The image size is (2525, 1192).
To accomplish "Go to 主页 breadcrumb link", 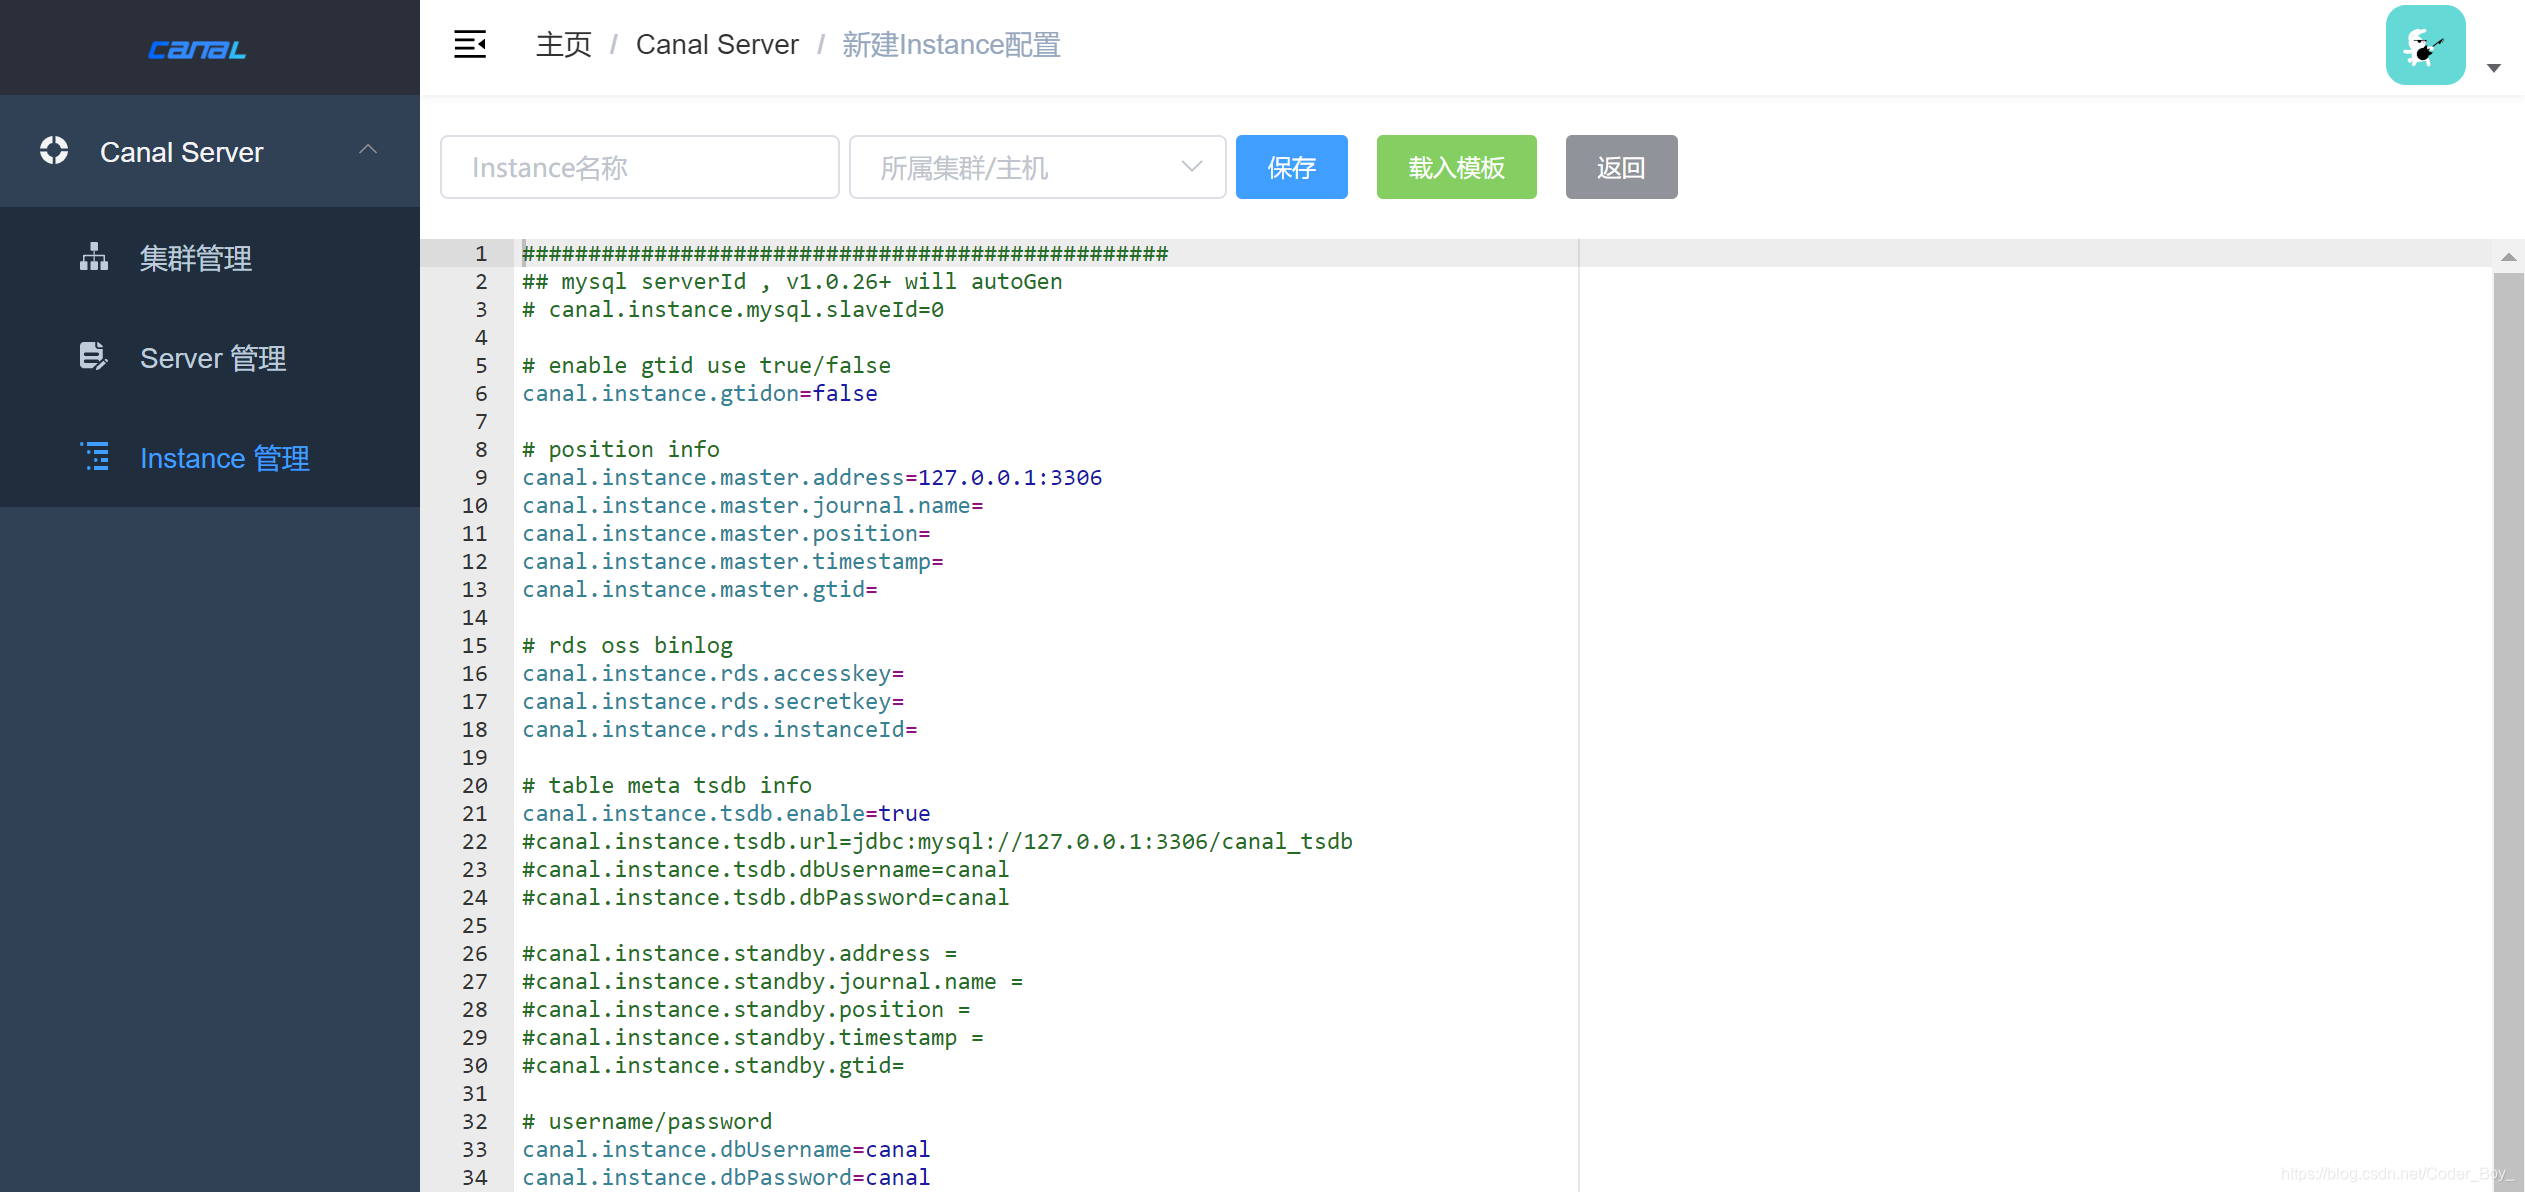I will coord(563,45).
